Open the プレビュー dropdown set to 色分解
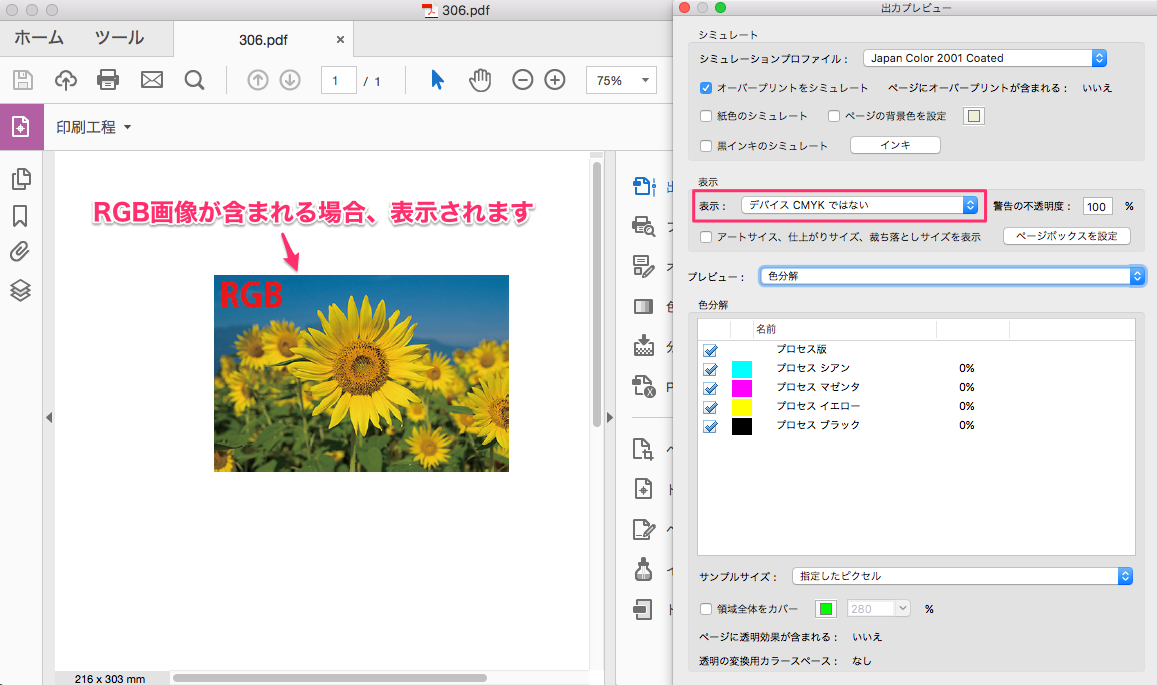 tap(952, 276)
